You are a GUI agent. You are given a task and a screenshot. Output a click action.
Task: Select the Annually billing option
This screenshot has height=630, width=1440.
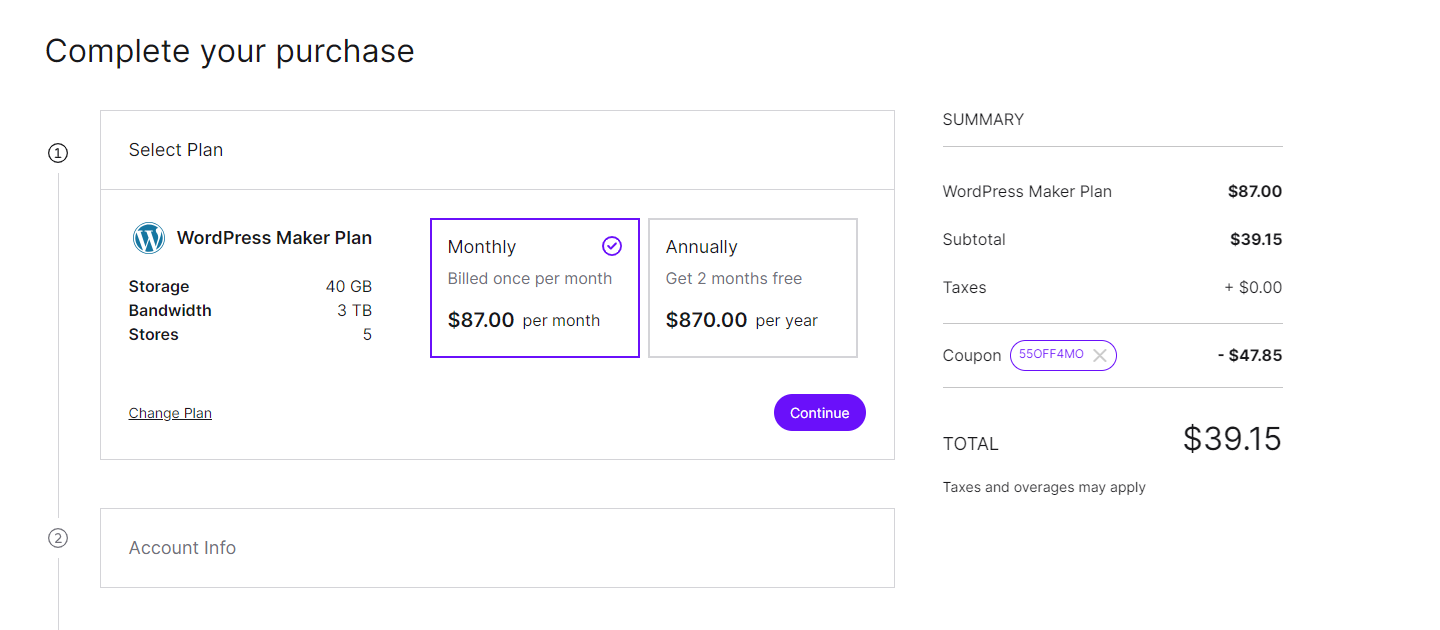pyautogui.click(x=753, y=288)
